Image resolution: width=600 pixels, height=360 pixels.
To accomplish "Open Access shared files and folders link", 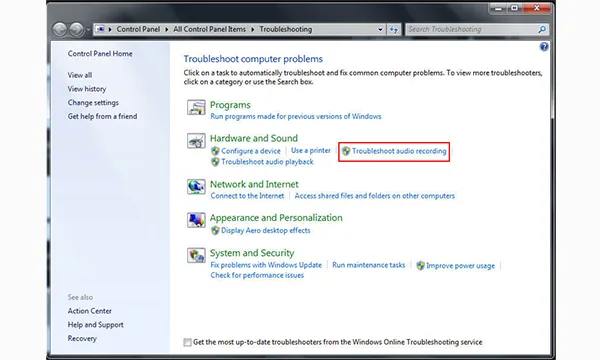I will click(375, 196).
